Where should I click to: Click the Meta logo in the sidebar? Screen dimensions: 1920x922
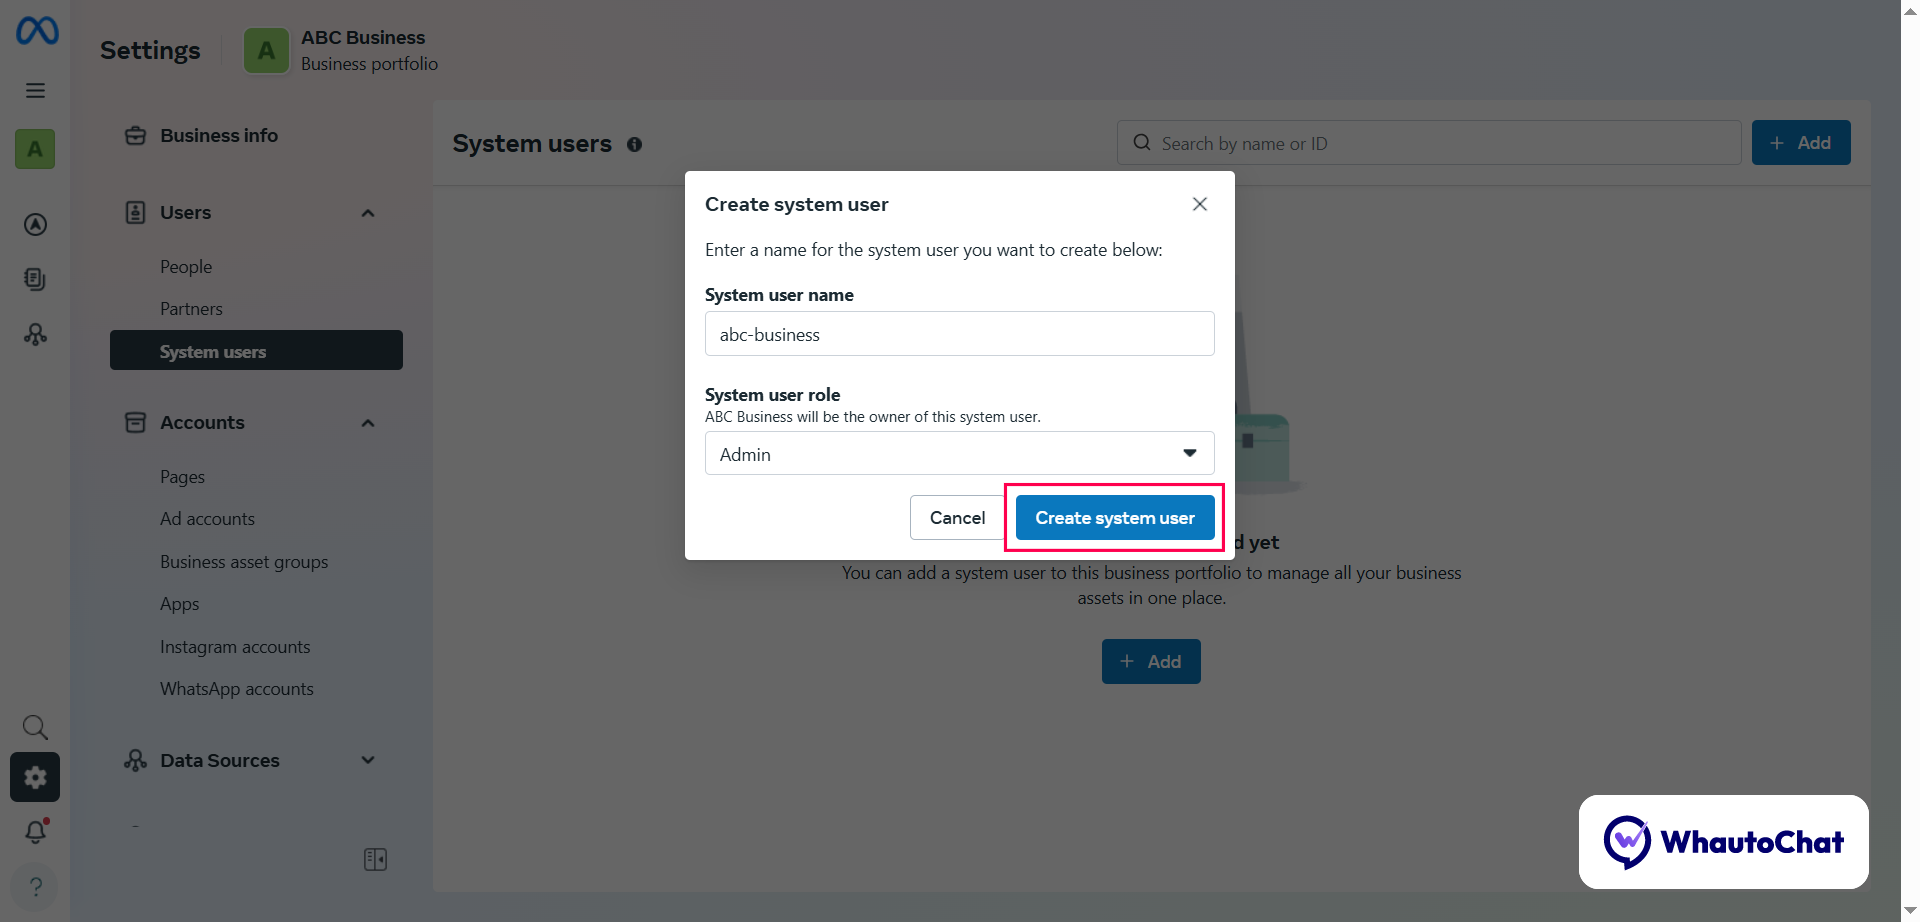36,30
